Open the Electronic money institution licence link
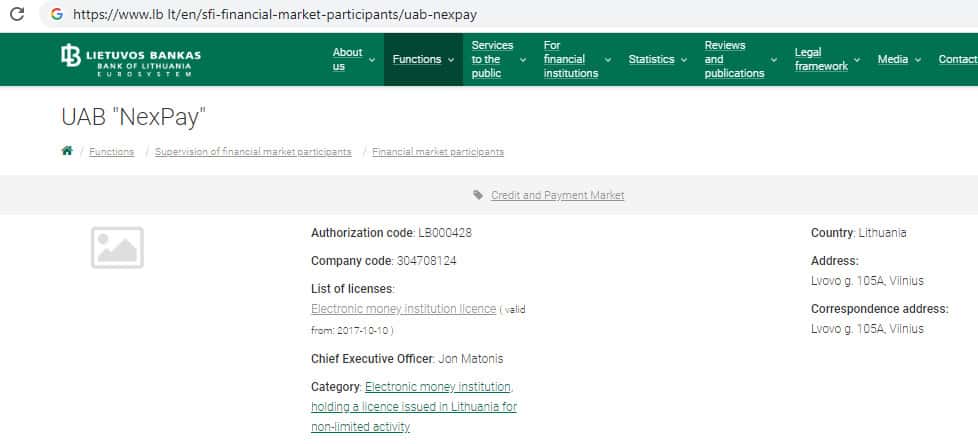 (x=403, y=309)
